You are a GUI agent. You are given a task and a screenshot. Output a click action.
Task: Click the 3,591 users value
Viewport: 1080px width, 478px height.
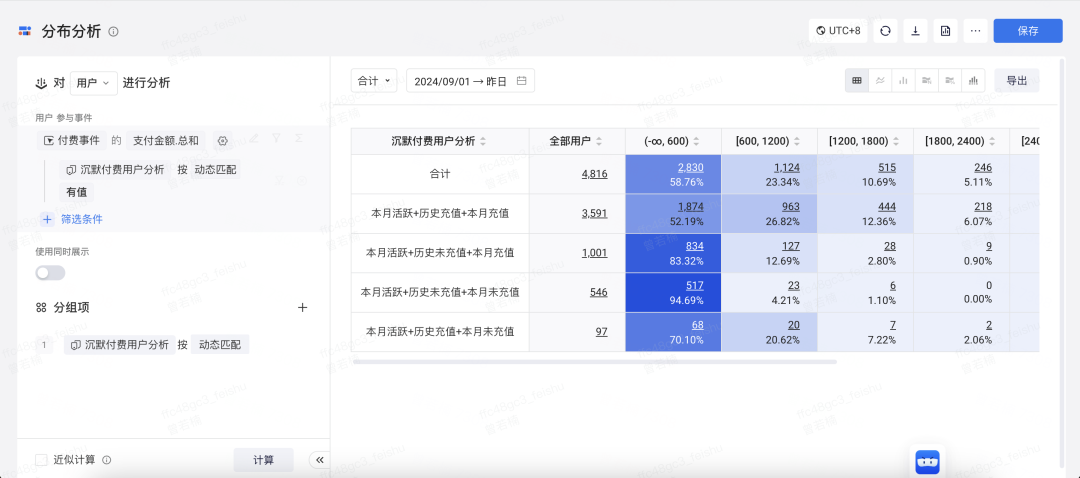594,214
